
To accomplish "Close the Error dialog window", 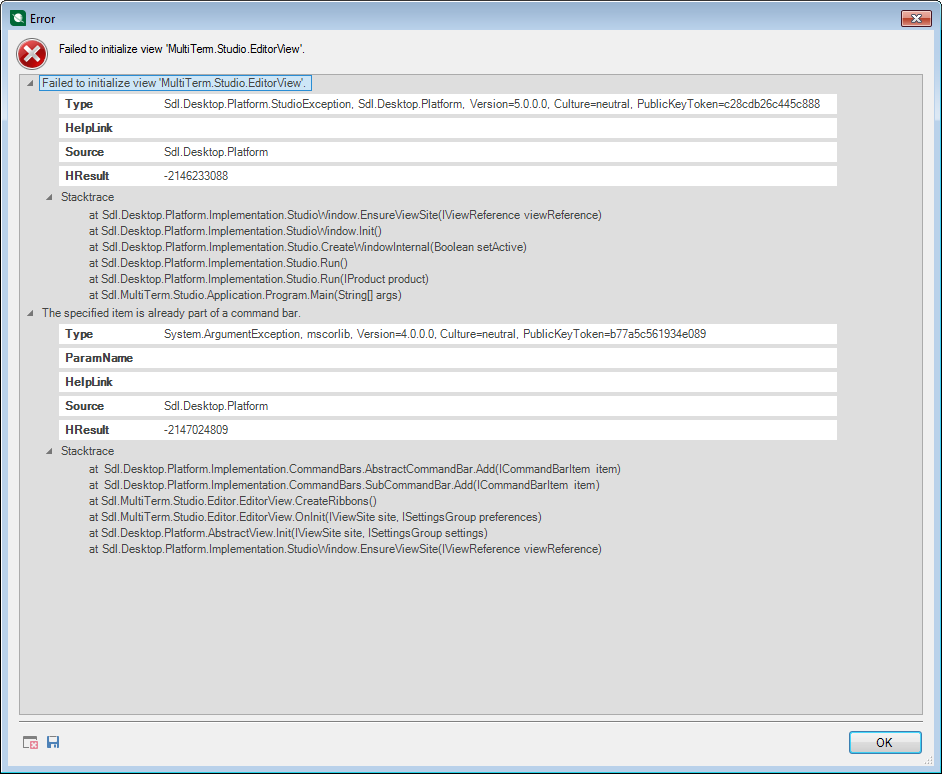I will click(915, 18).
